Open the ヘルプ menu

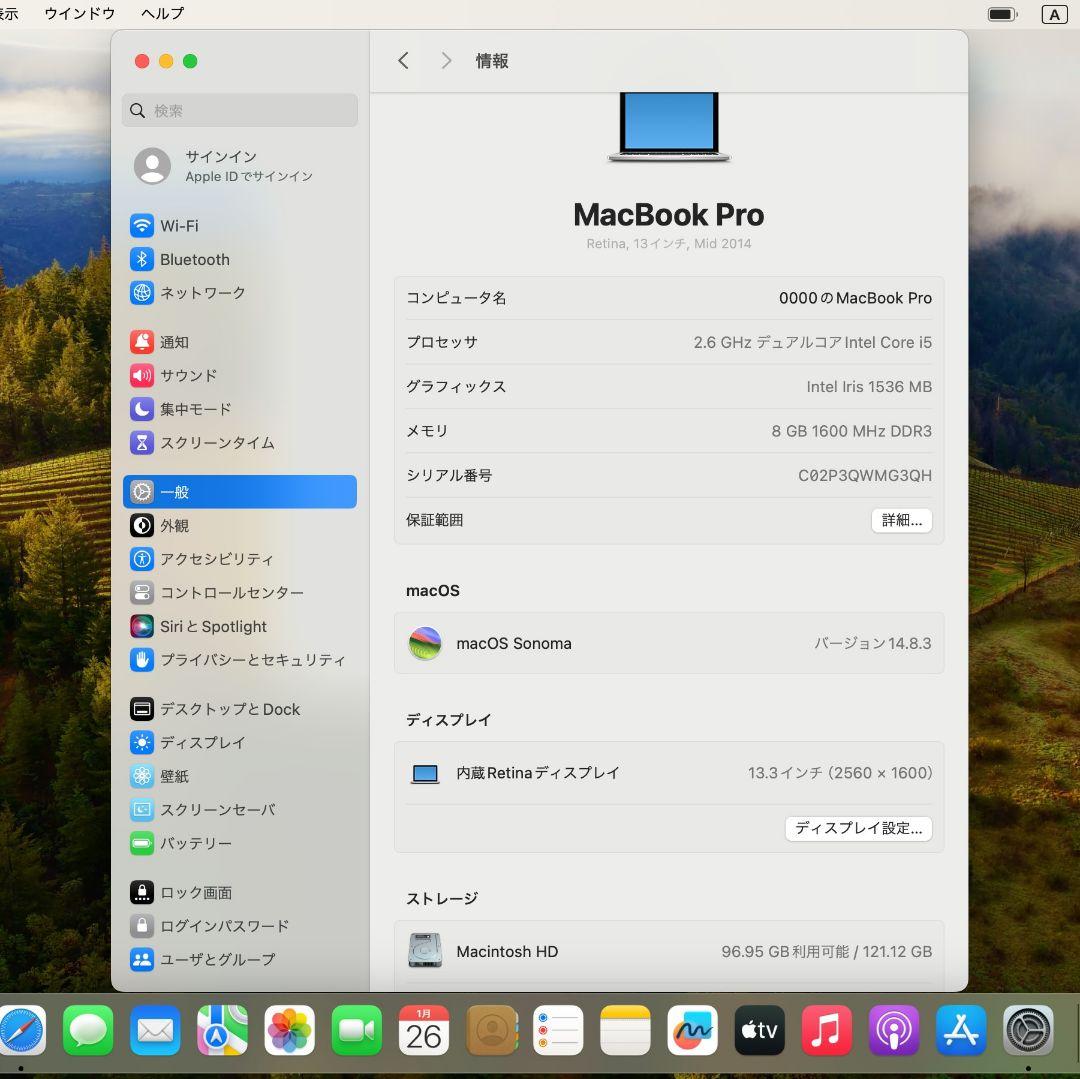[162, 13]
